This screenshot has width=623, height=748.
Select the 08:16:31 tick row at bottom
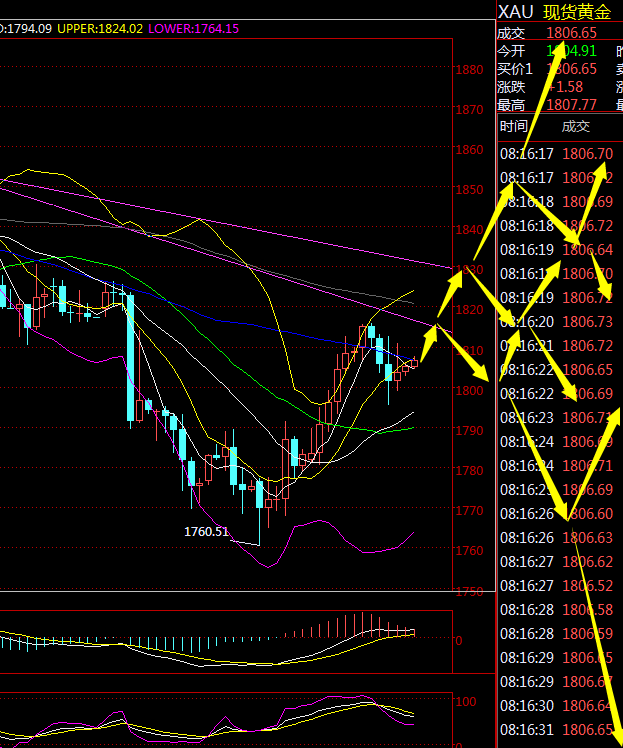tap(558, 730)
